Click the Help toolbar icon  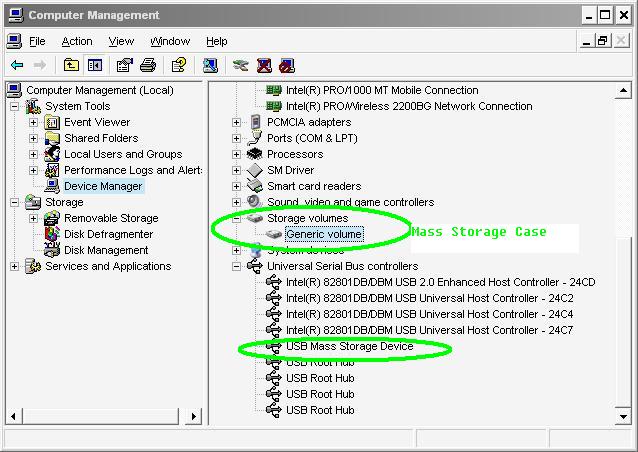[x=179, y=65]
